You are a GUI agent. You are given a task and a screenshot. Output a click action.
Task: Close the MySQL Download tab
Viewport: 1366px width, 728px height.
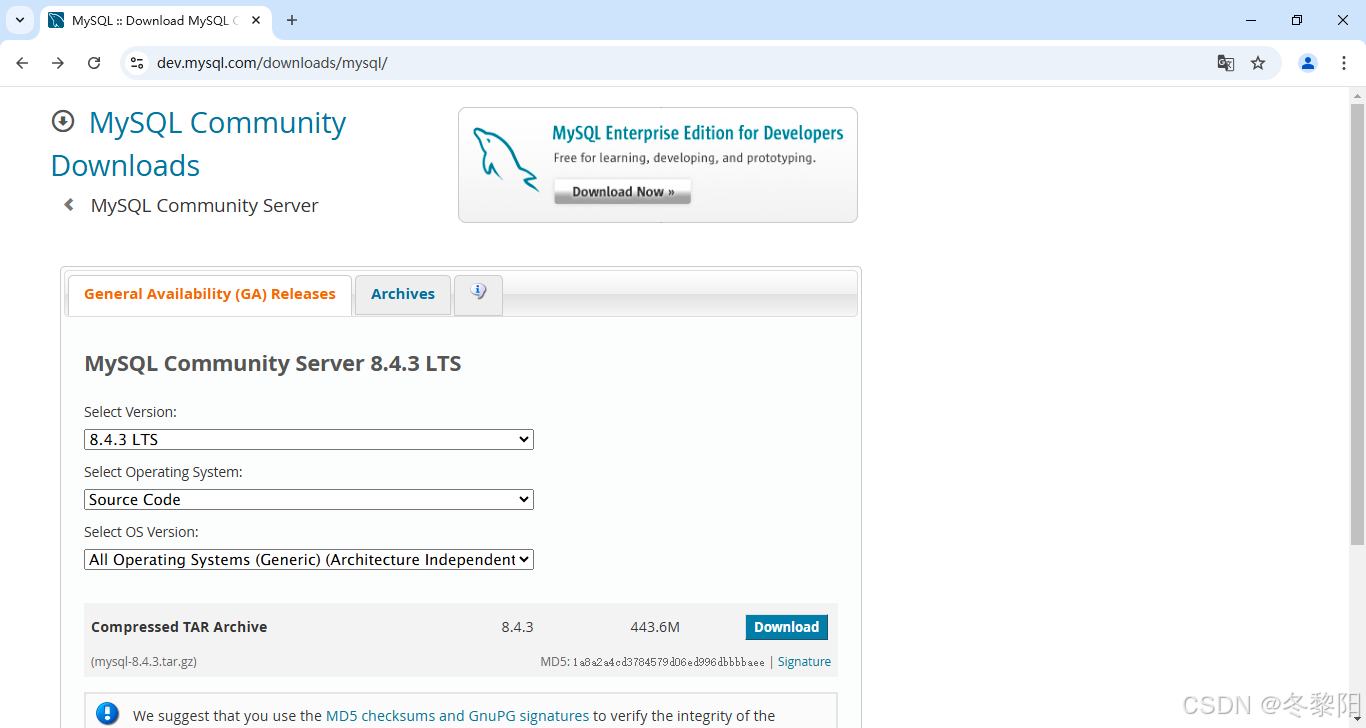256,20
